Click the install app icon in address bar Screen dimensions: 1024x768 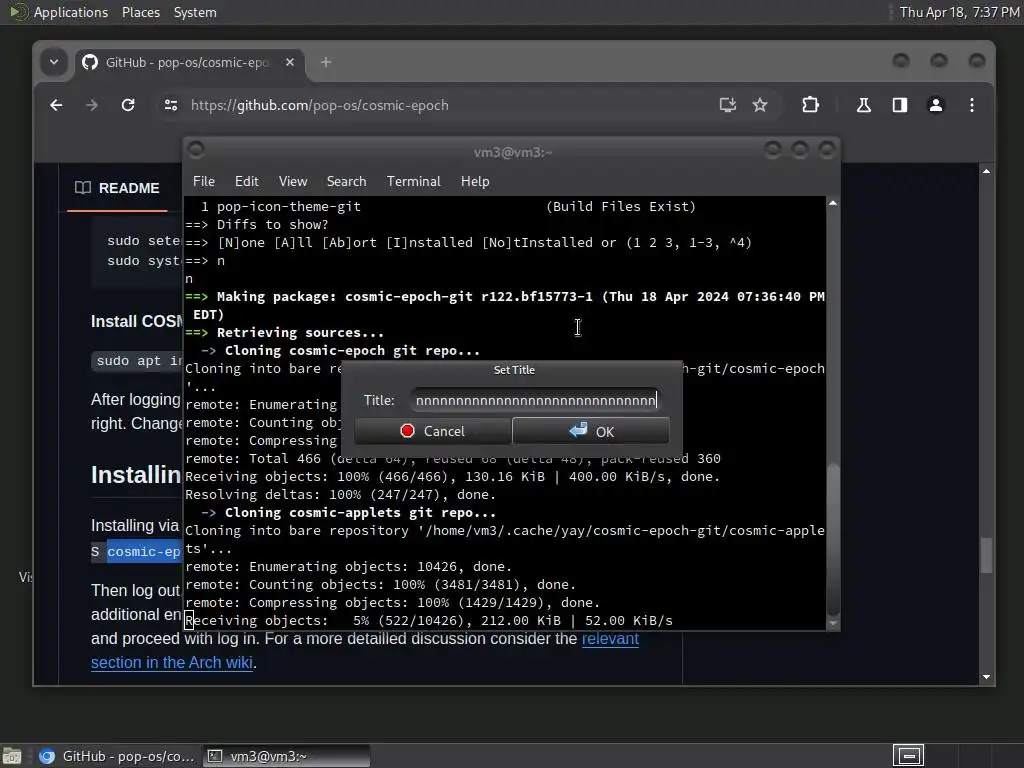[x=728, y=105]
